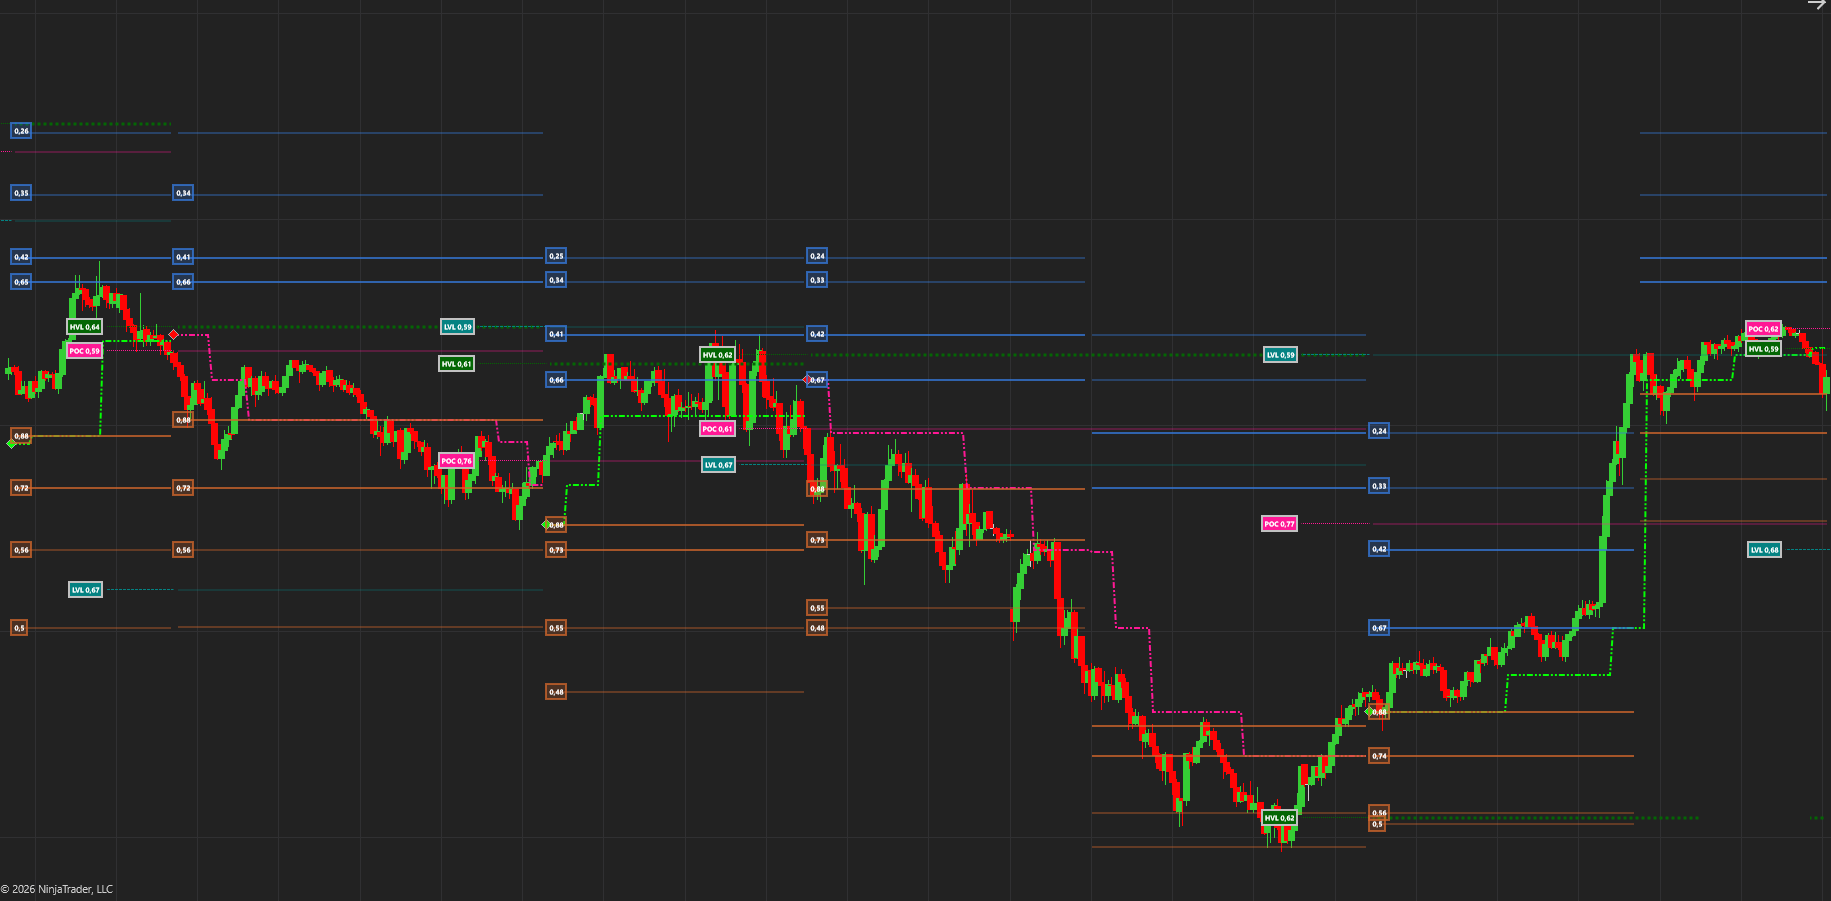Select the HVL 0,59 label
The height and width of the screenshot is (901, 1831).
1763,349
